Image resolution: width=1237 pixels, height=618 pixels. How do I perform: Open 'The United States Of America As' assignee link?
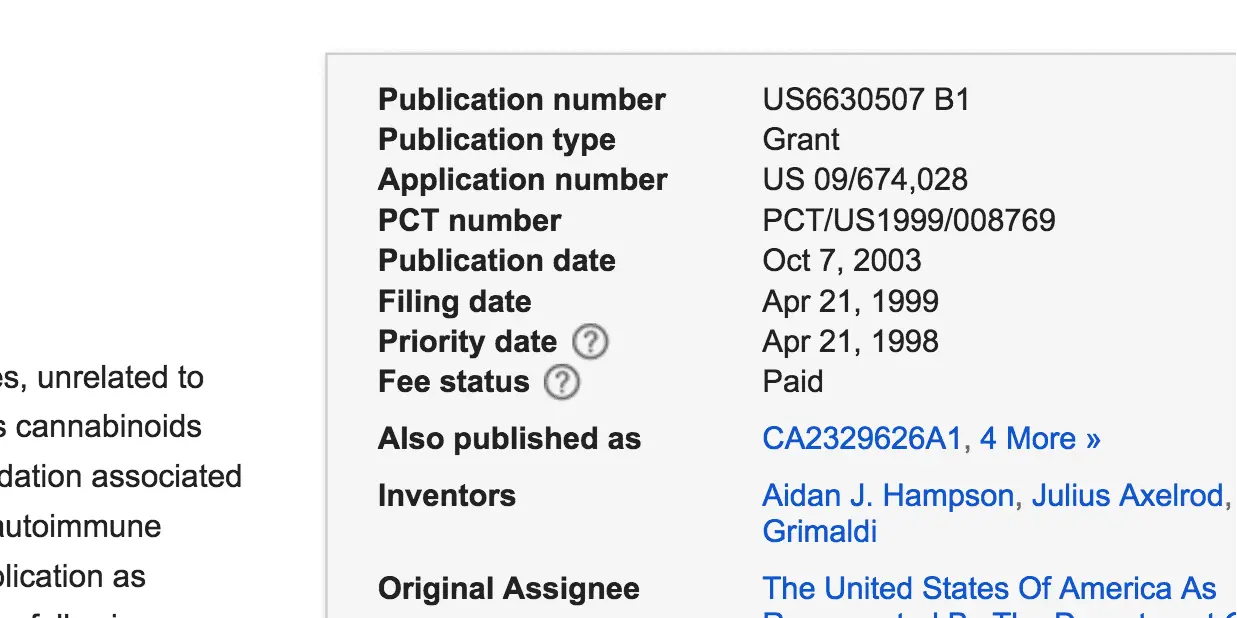[x=989, y=588]
